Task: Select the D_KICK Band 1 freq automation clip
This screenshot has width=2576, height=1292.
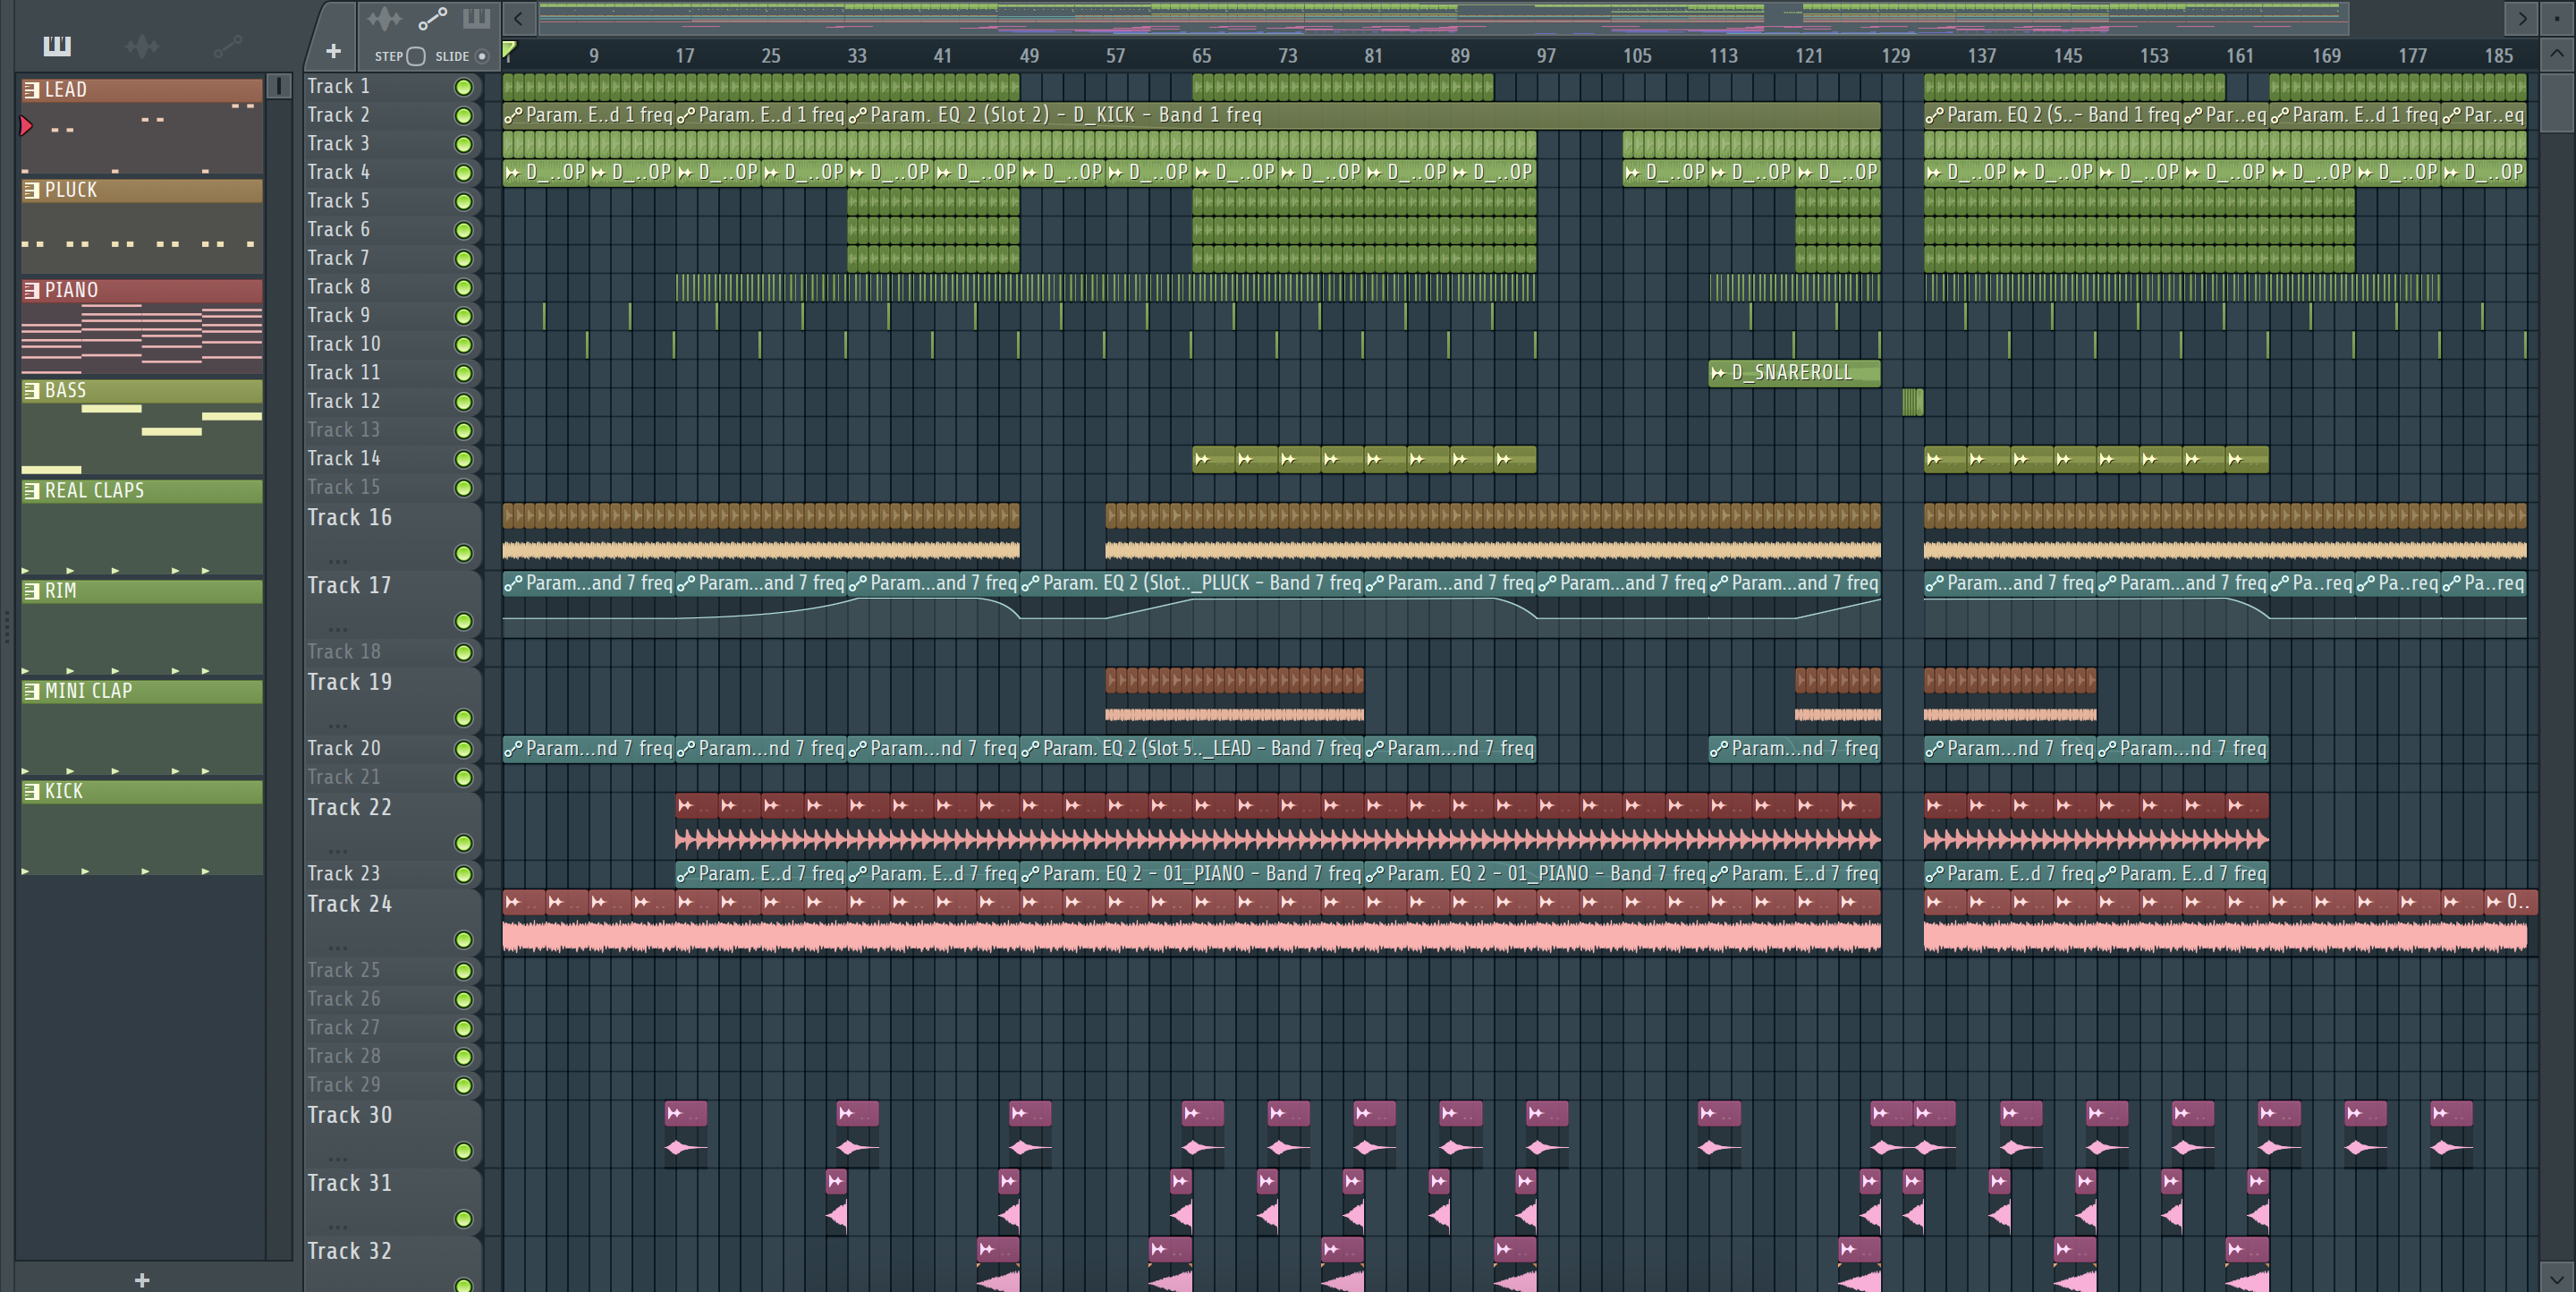Action: click(1364, 115)
